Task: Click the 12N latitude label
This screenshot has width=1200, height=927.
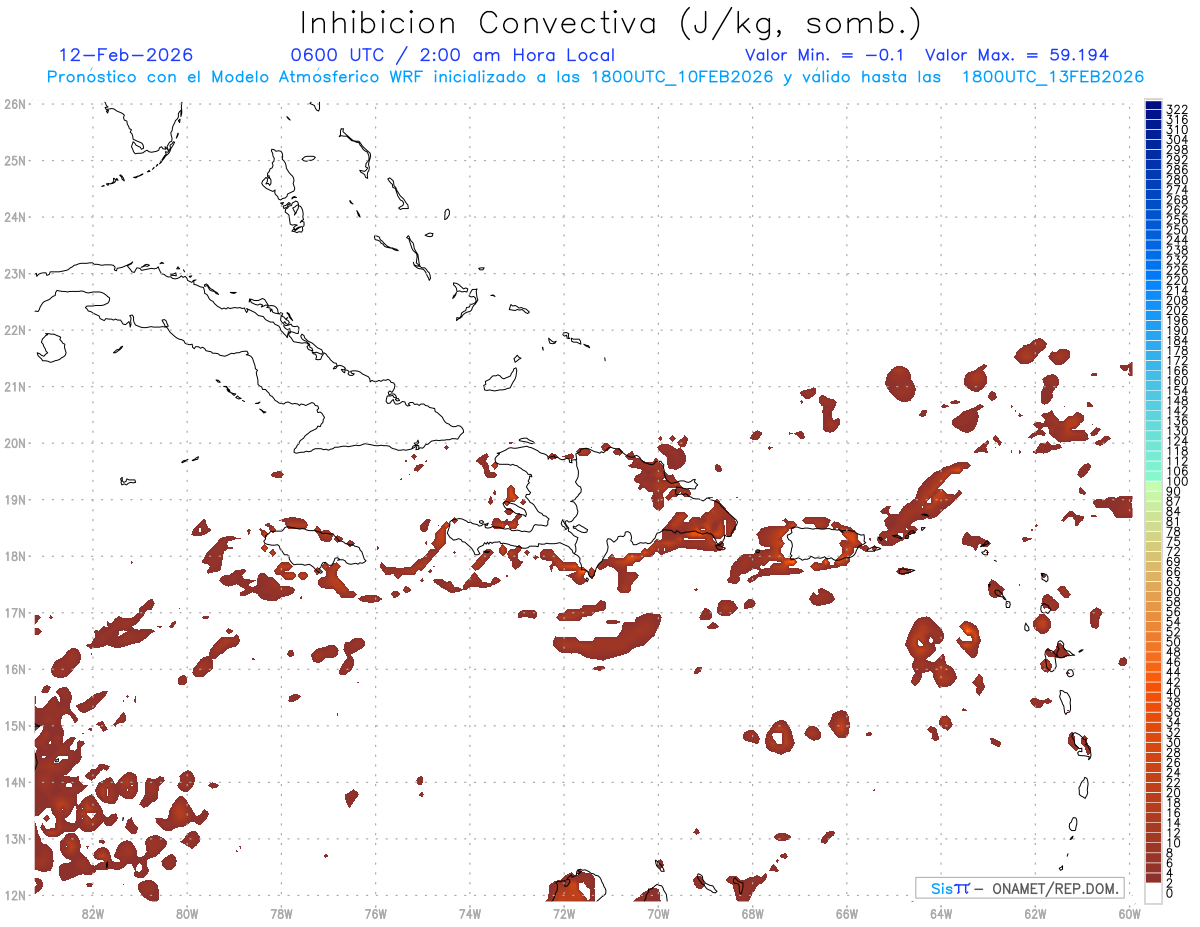Action: [15, 895]
